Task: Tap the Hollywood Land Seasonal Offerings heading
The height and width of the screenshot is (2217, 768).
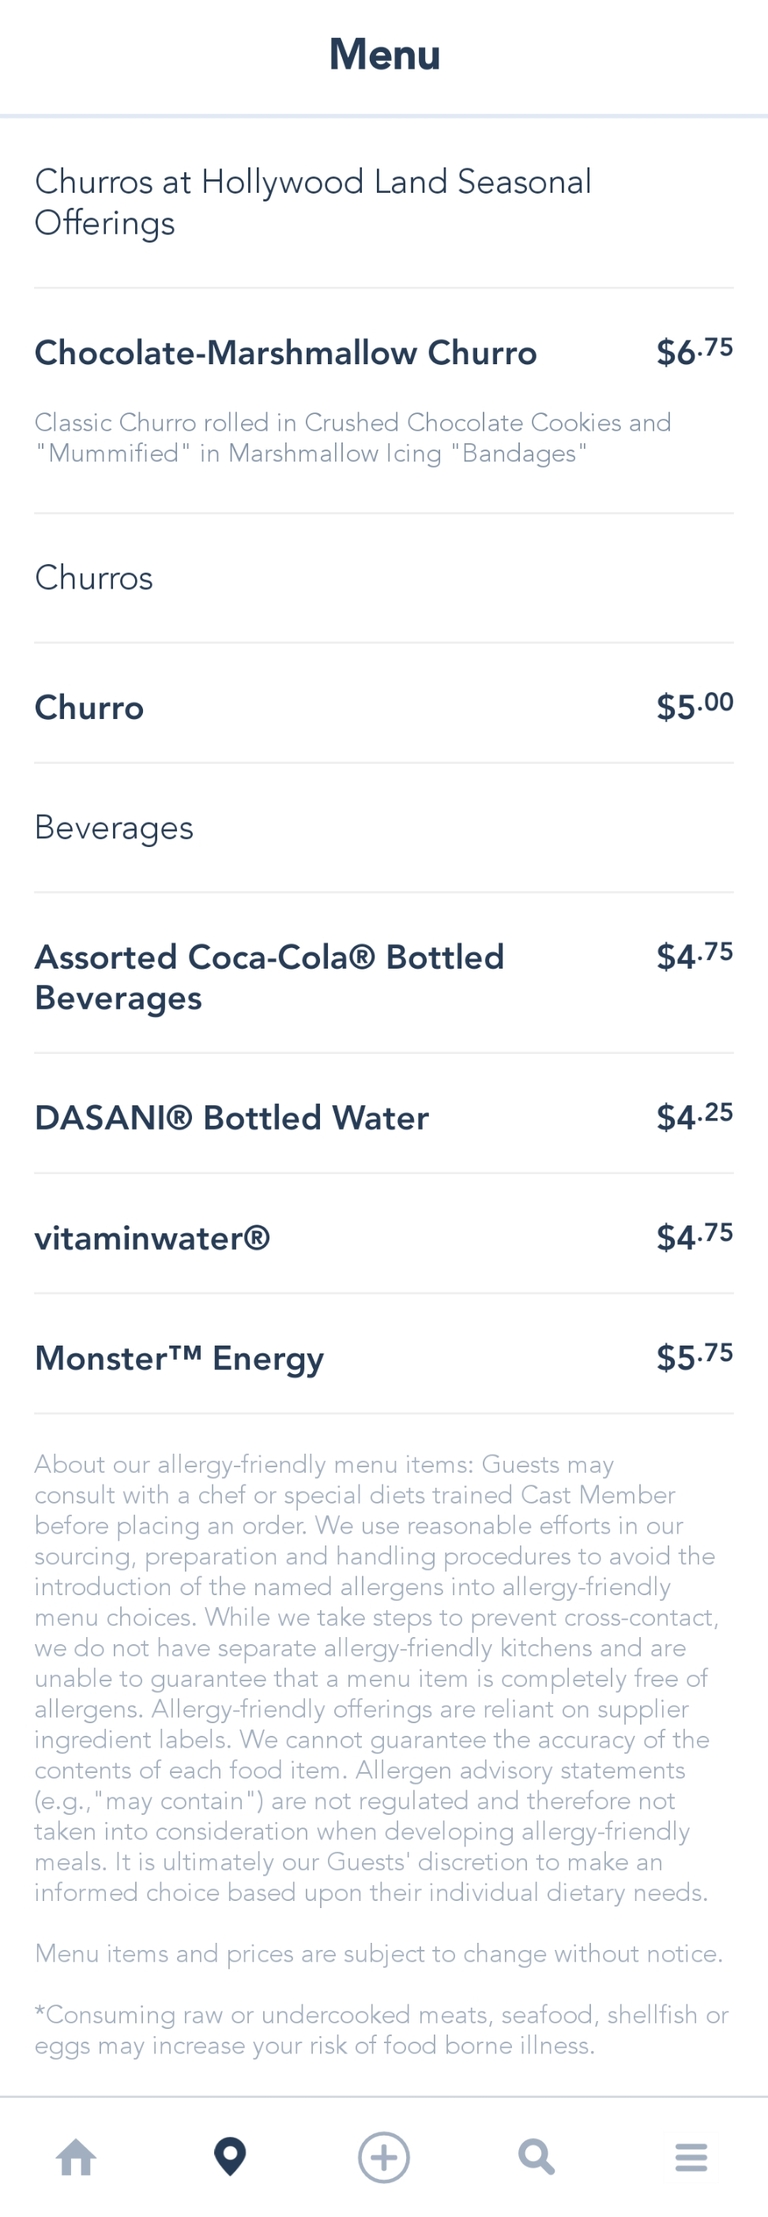Action: click(x=313, y=202)
